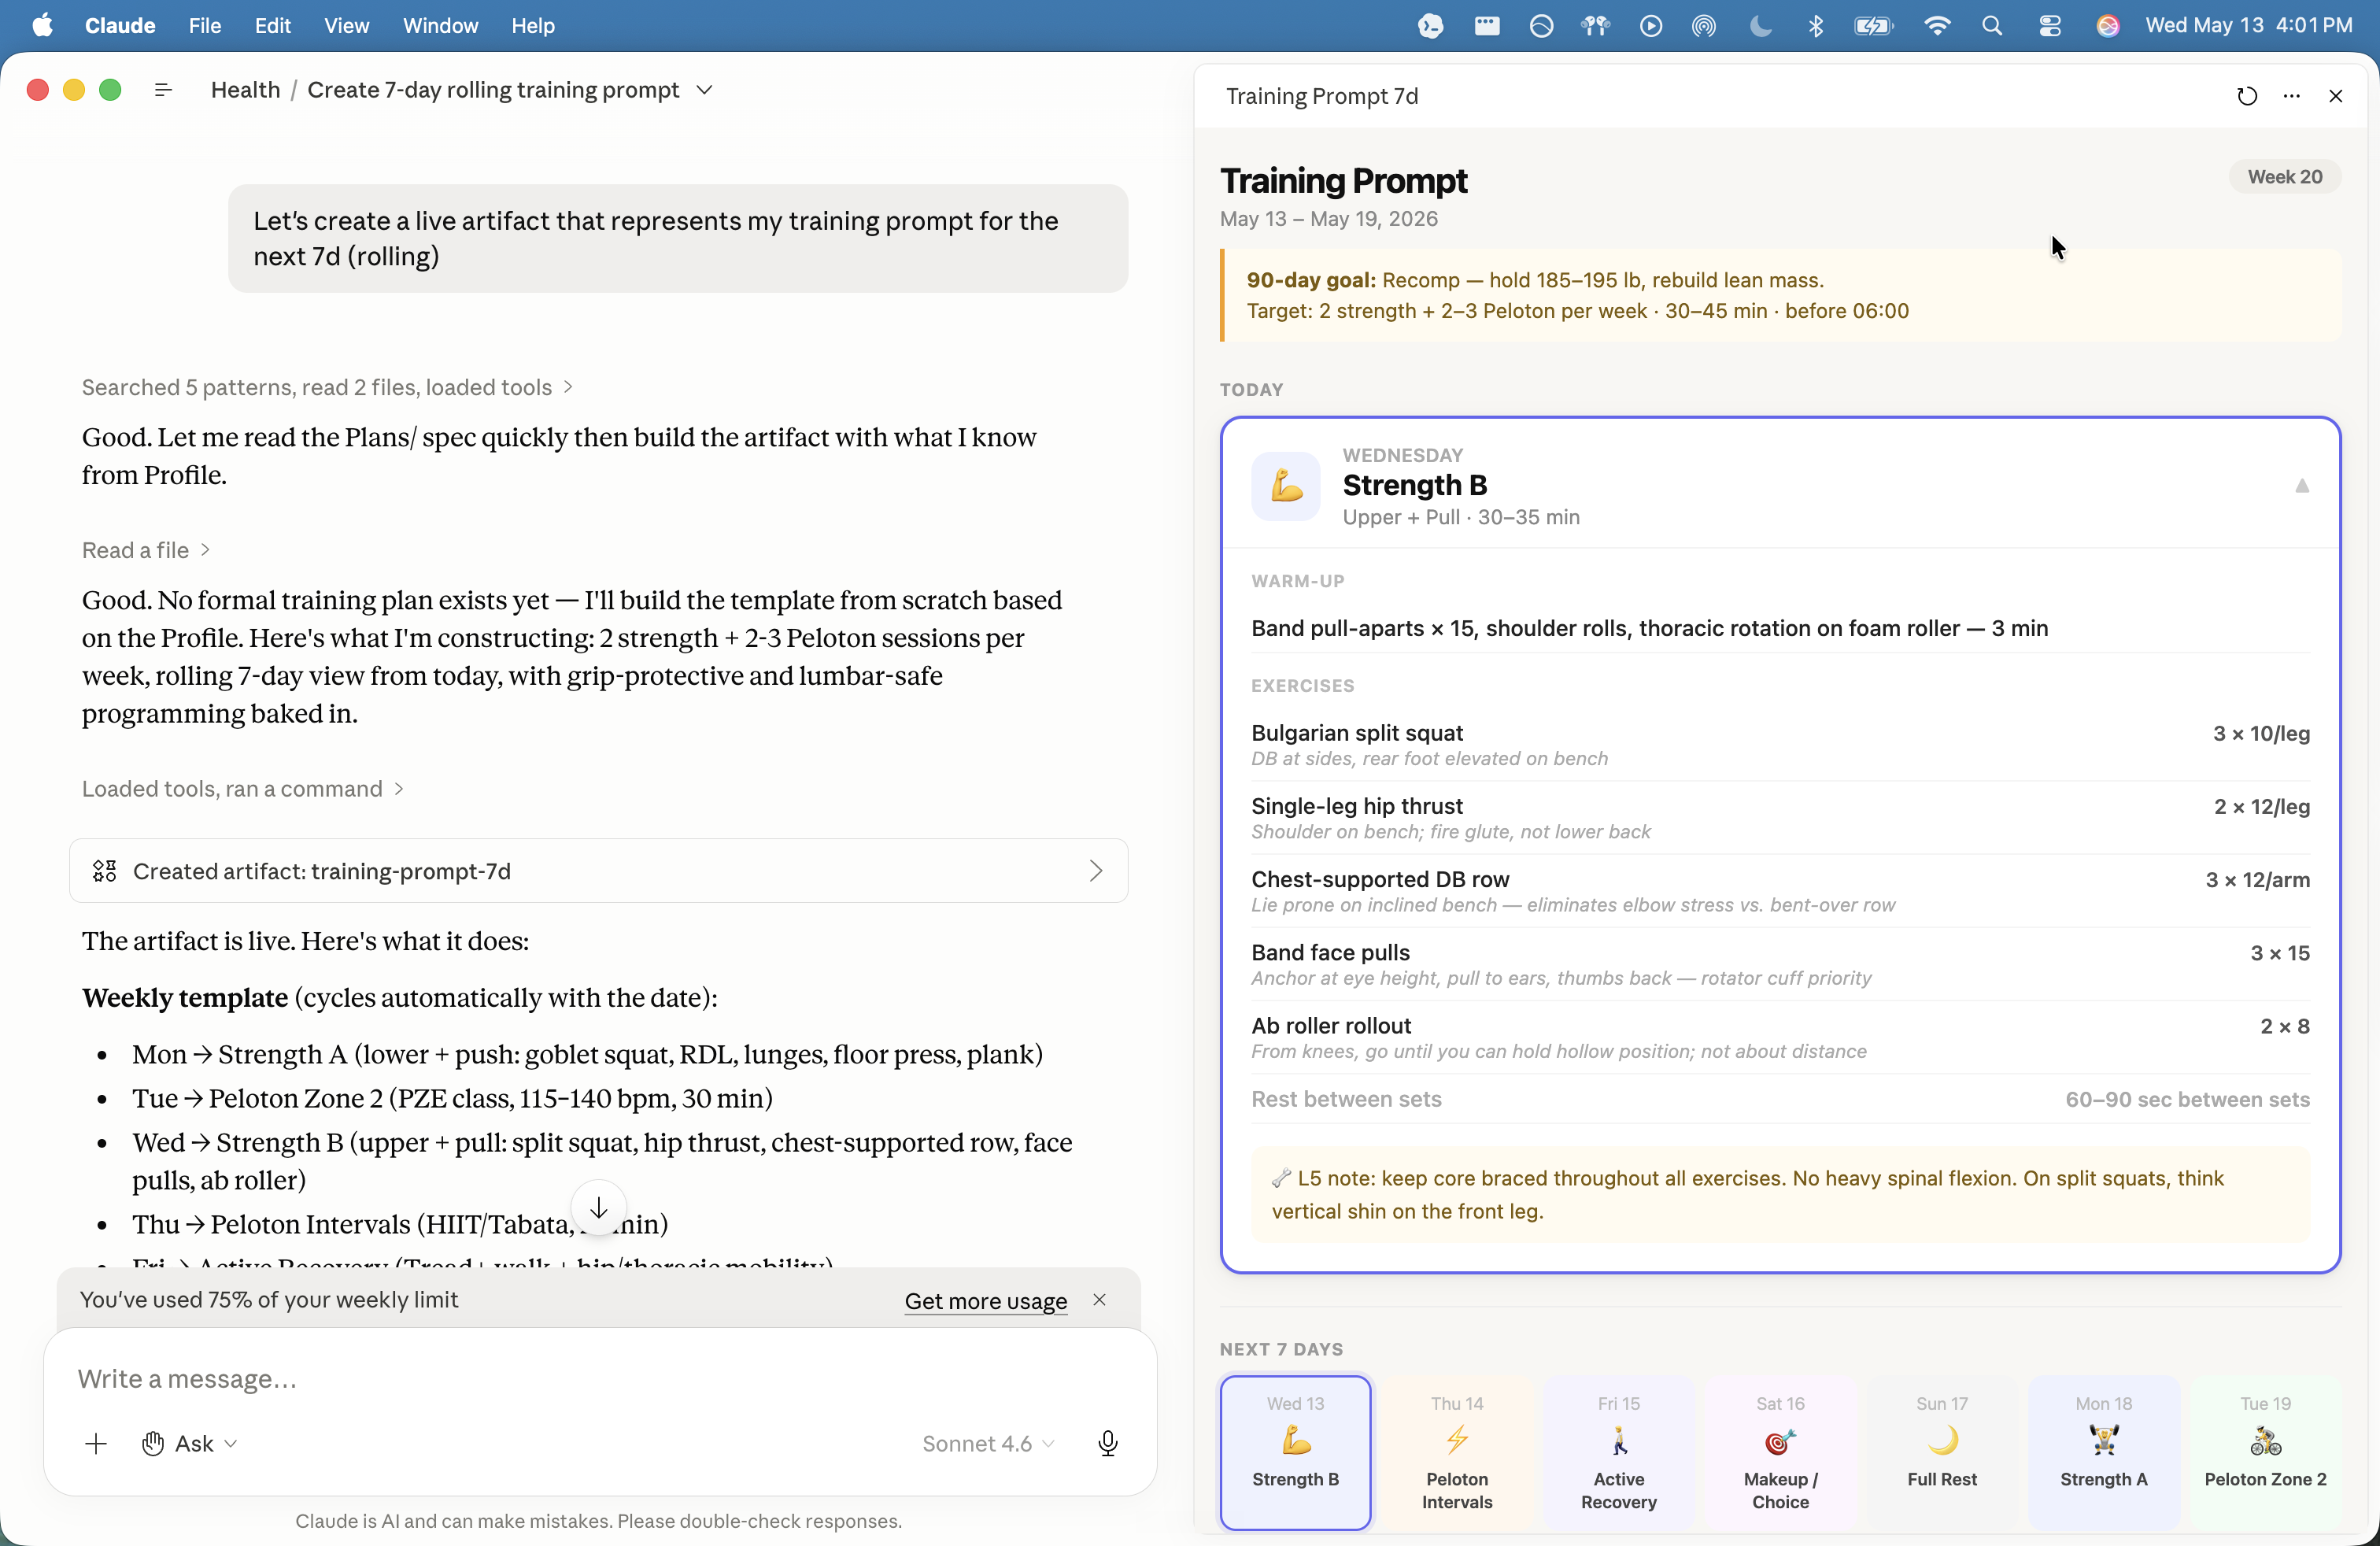Viewport: 2380px width, 1546px height.
Task: Open the View menu
Action: click(347, 26)
